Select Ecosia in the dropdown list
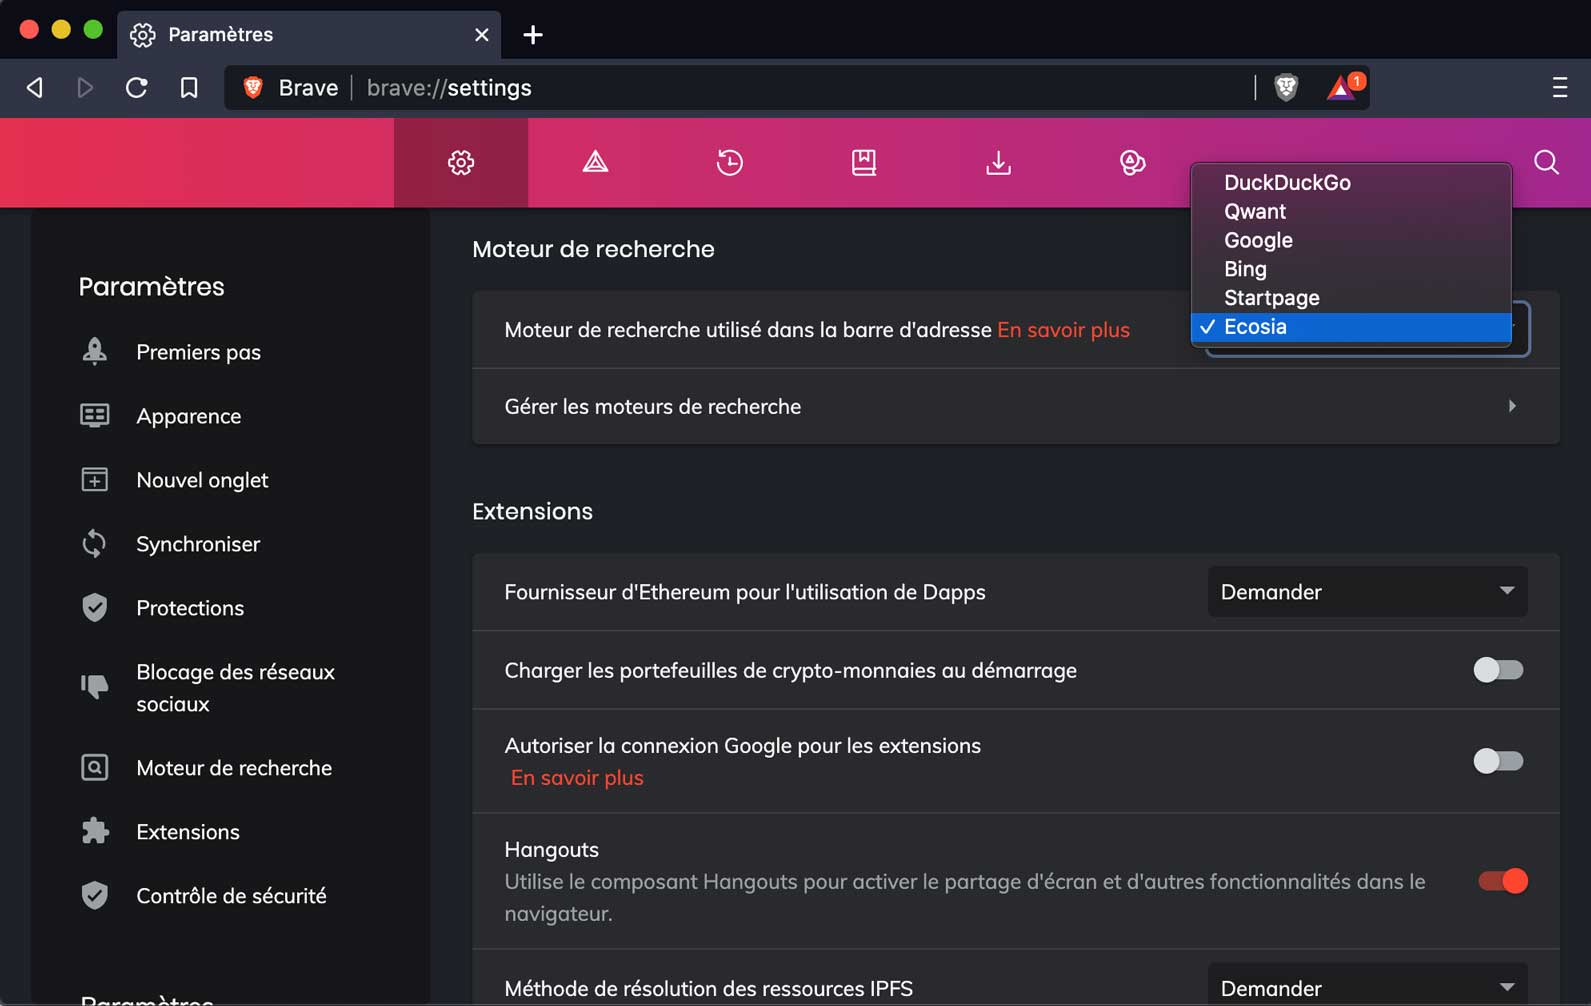 (1351, 327)
